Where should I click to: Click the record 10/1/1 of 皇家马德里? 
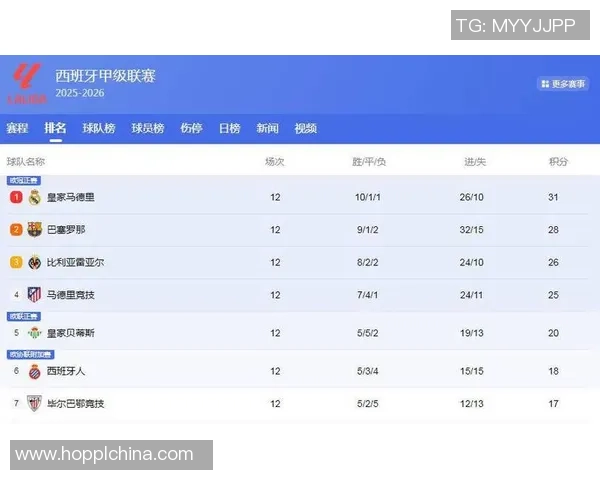pyautogui.click(x=368, y=198)
